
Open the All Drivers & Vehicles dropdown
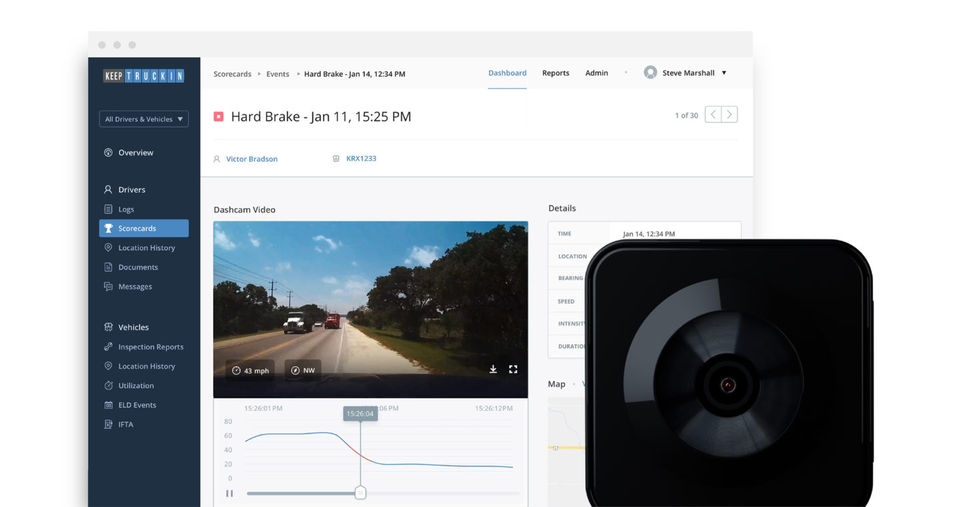(x=144, y=119)
